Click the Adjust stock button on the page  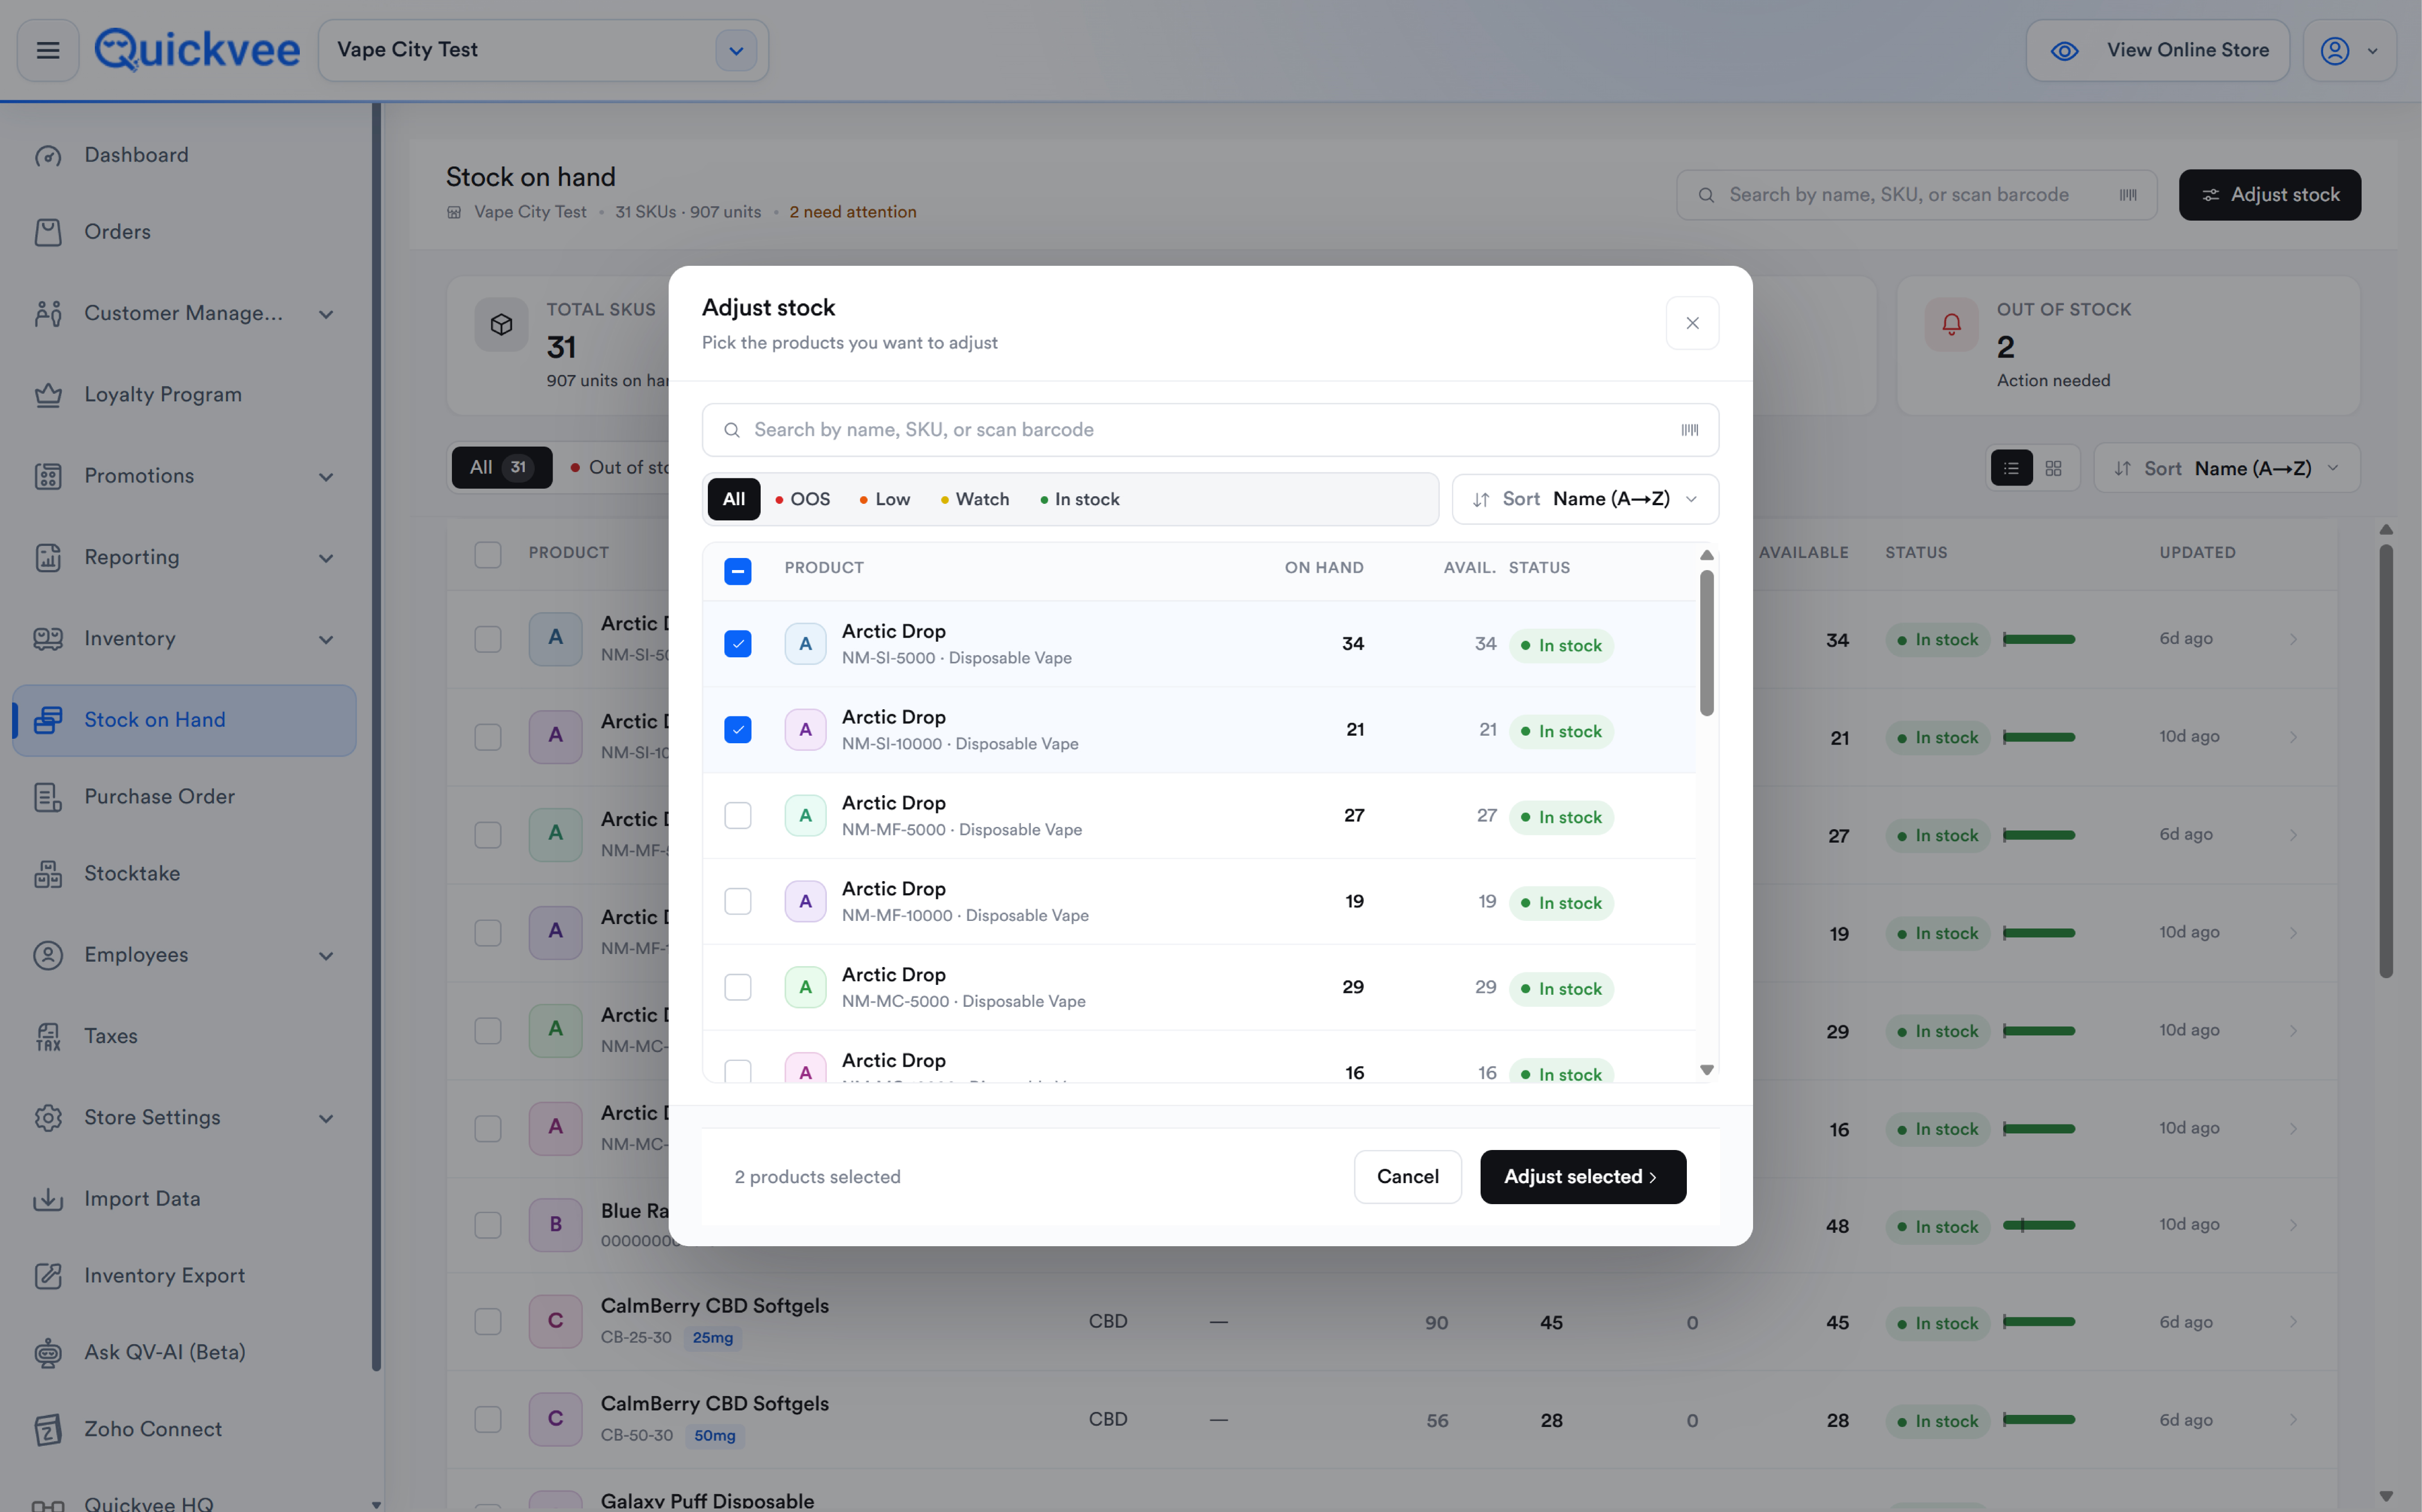pyautogui.click(x=2270, y=195)
